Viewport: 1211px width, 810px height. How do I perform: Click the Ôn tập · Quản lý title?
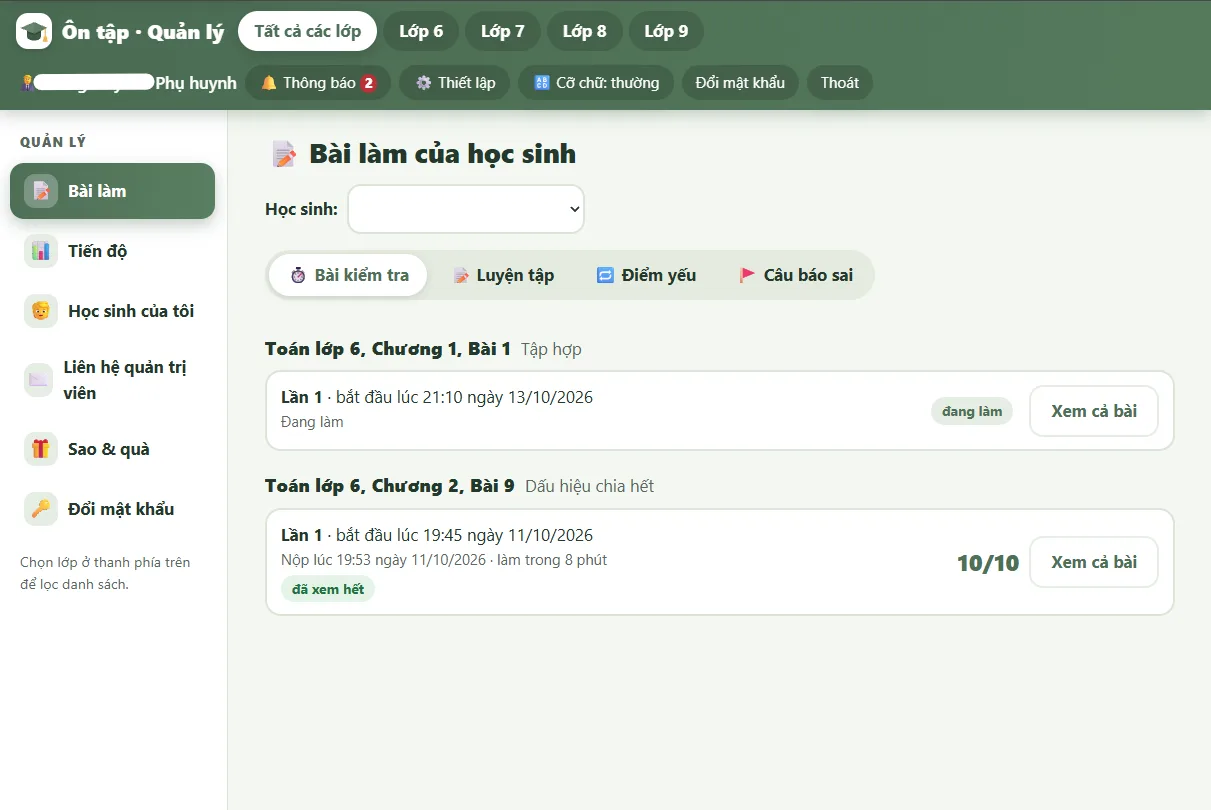click(x=143, y=32)
